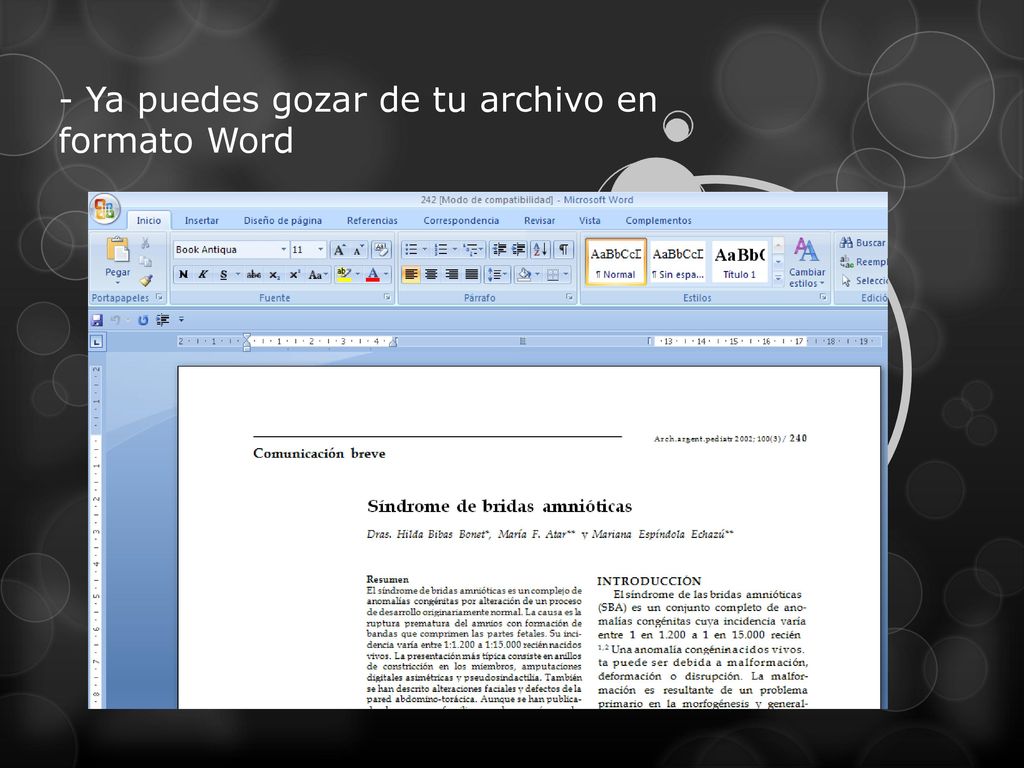Select align right
The height and width of the screenshot is (768, 1024).
(x=451, y=274)
